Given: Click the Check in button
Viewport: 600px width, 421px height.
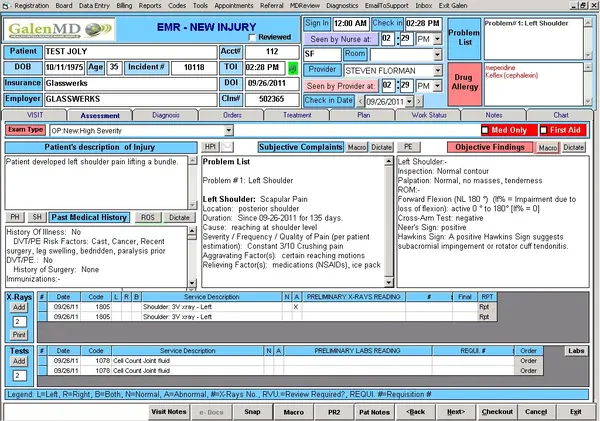Looking at the screenshot, I should pos(387,23).
